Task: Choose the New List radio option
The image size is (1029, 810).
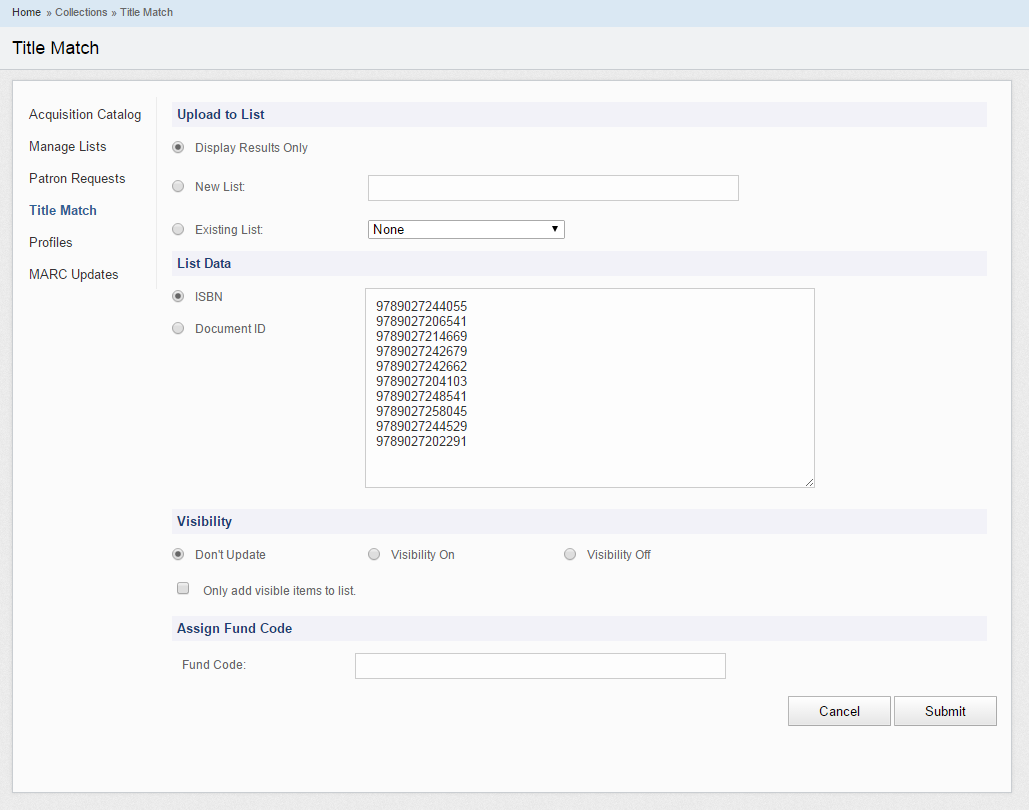Action: point(178,186)
